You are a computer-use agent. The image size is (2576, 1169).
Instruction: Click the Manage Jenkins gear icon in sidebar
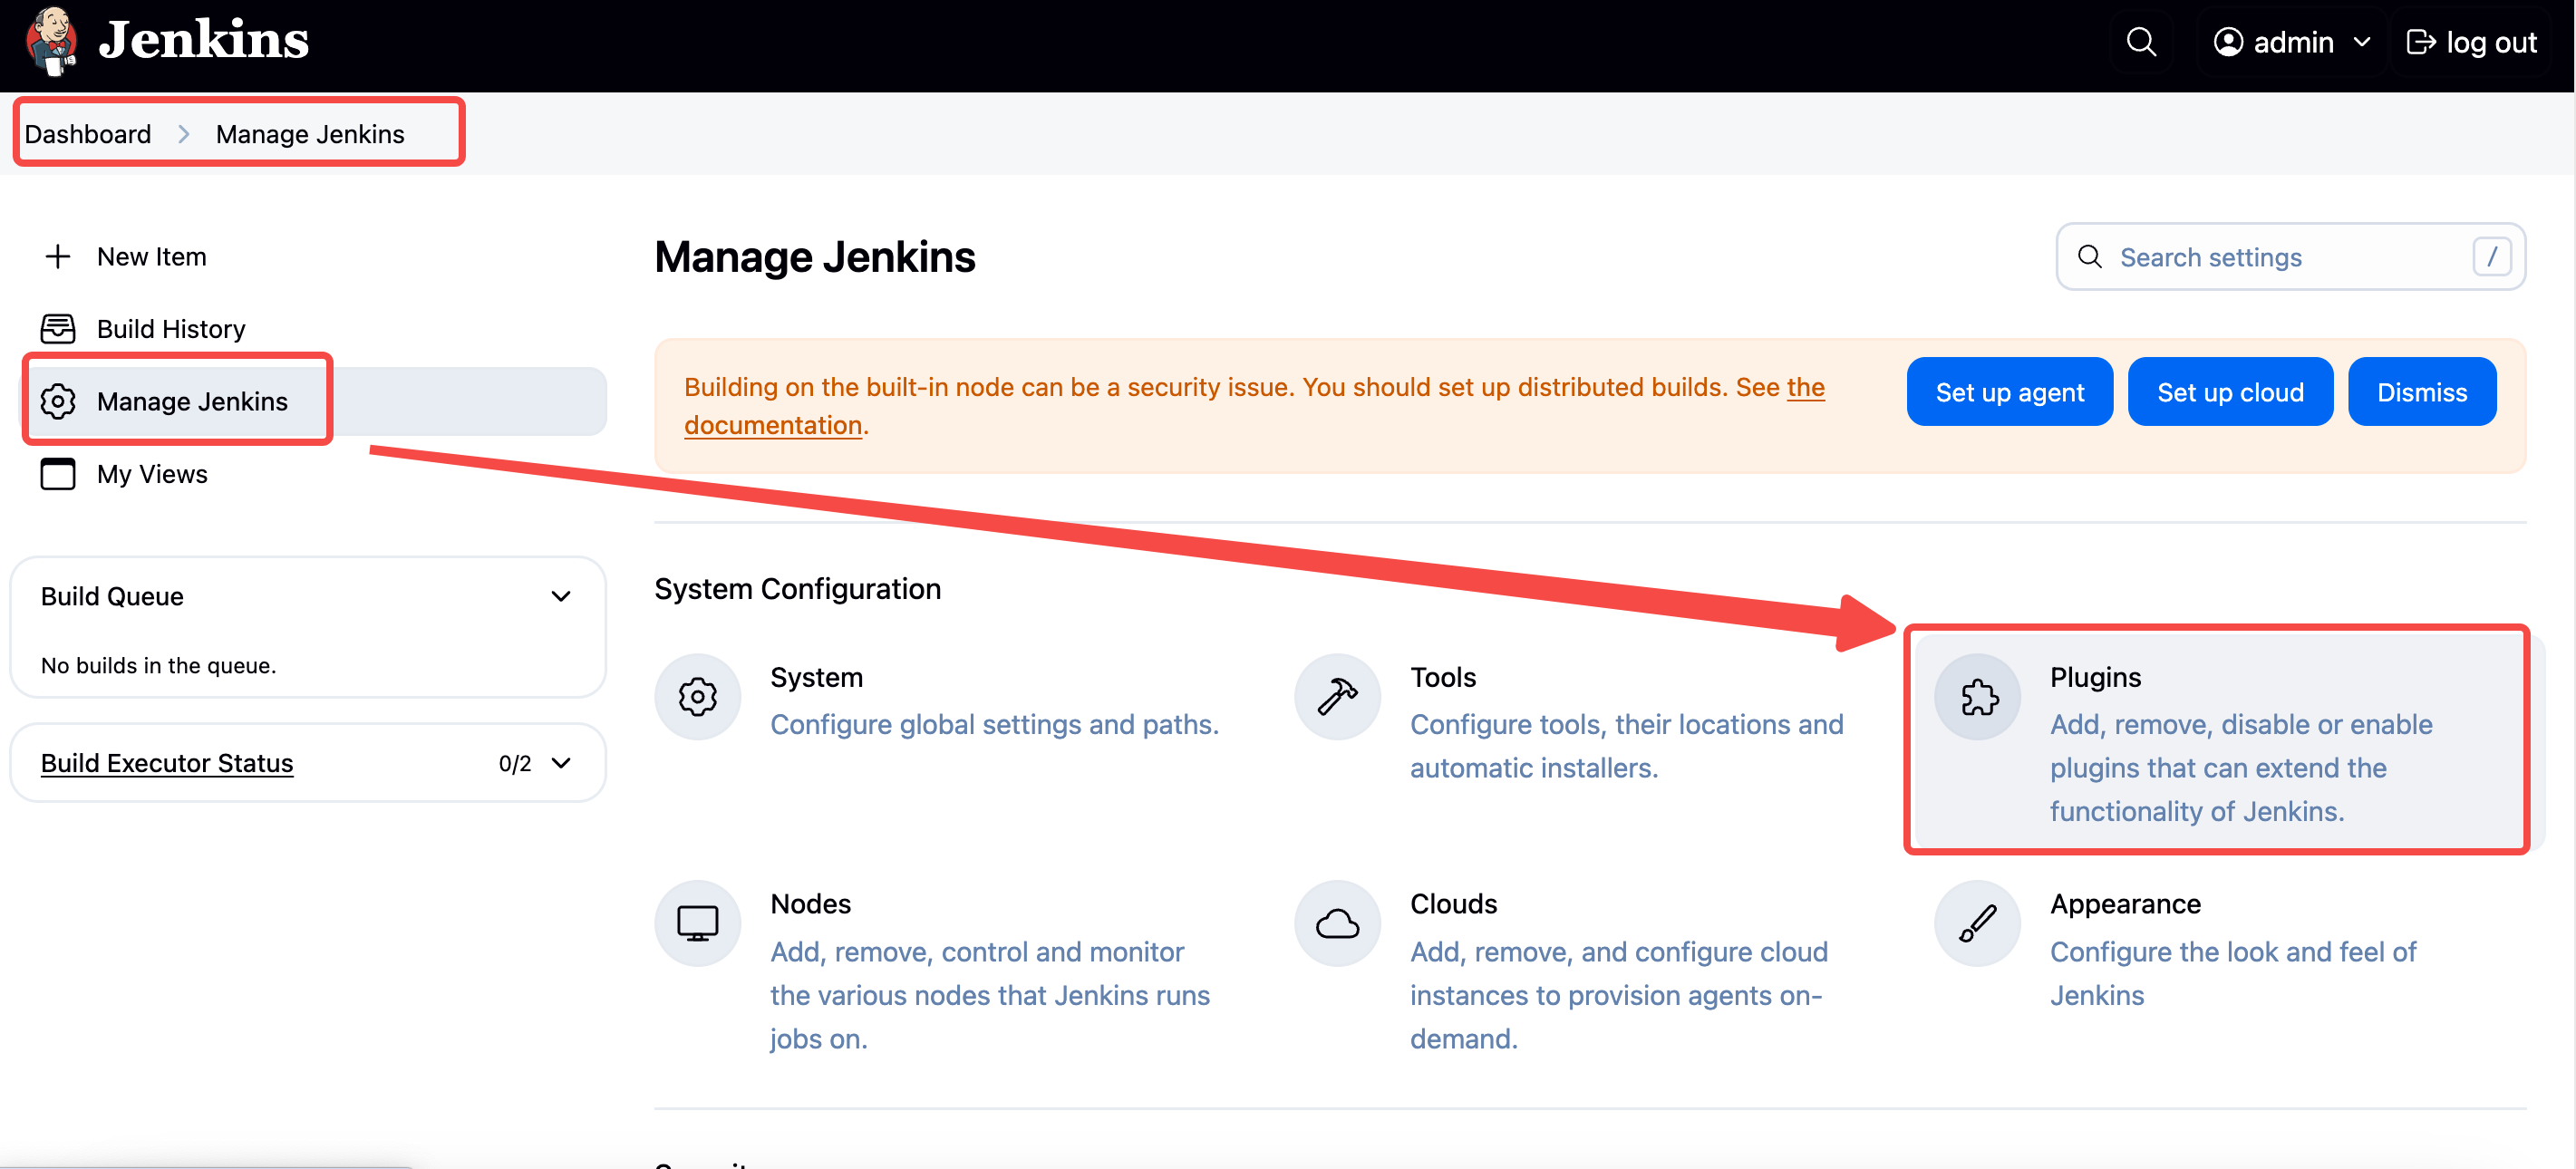[58, 401]
